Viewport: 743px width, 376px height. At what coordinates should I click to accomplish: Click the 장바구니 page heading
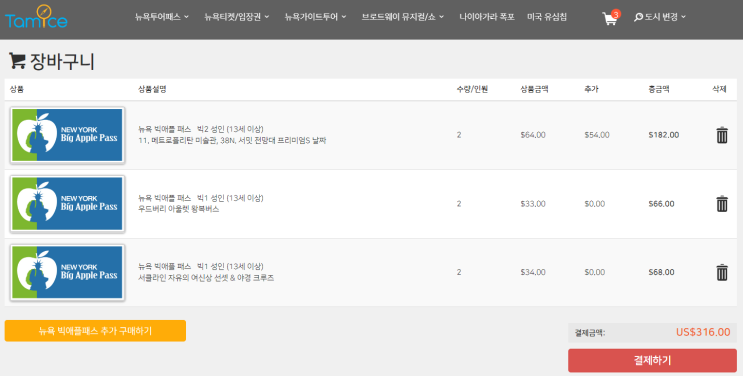[62, 62]
